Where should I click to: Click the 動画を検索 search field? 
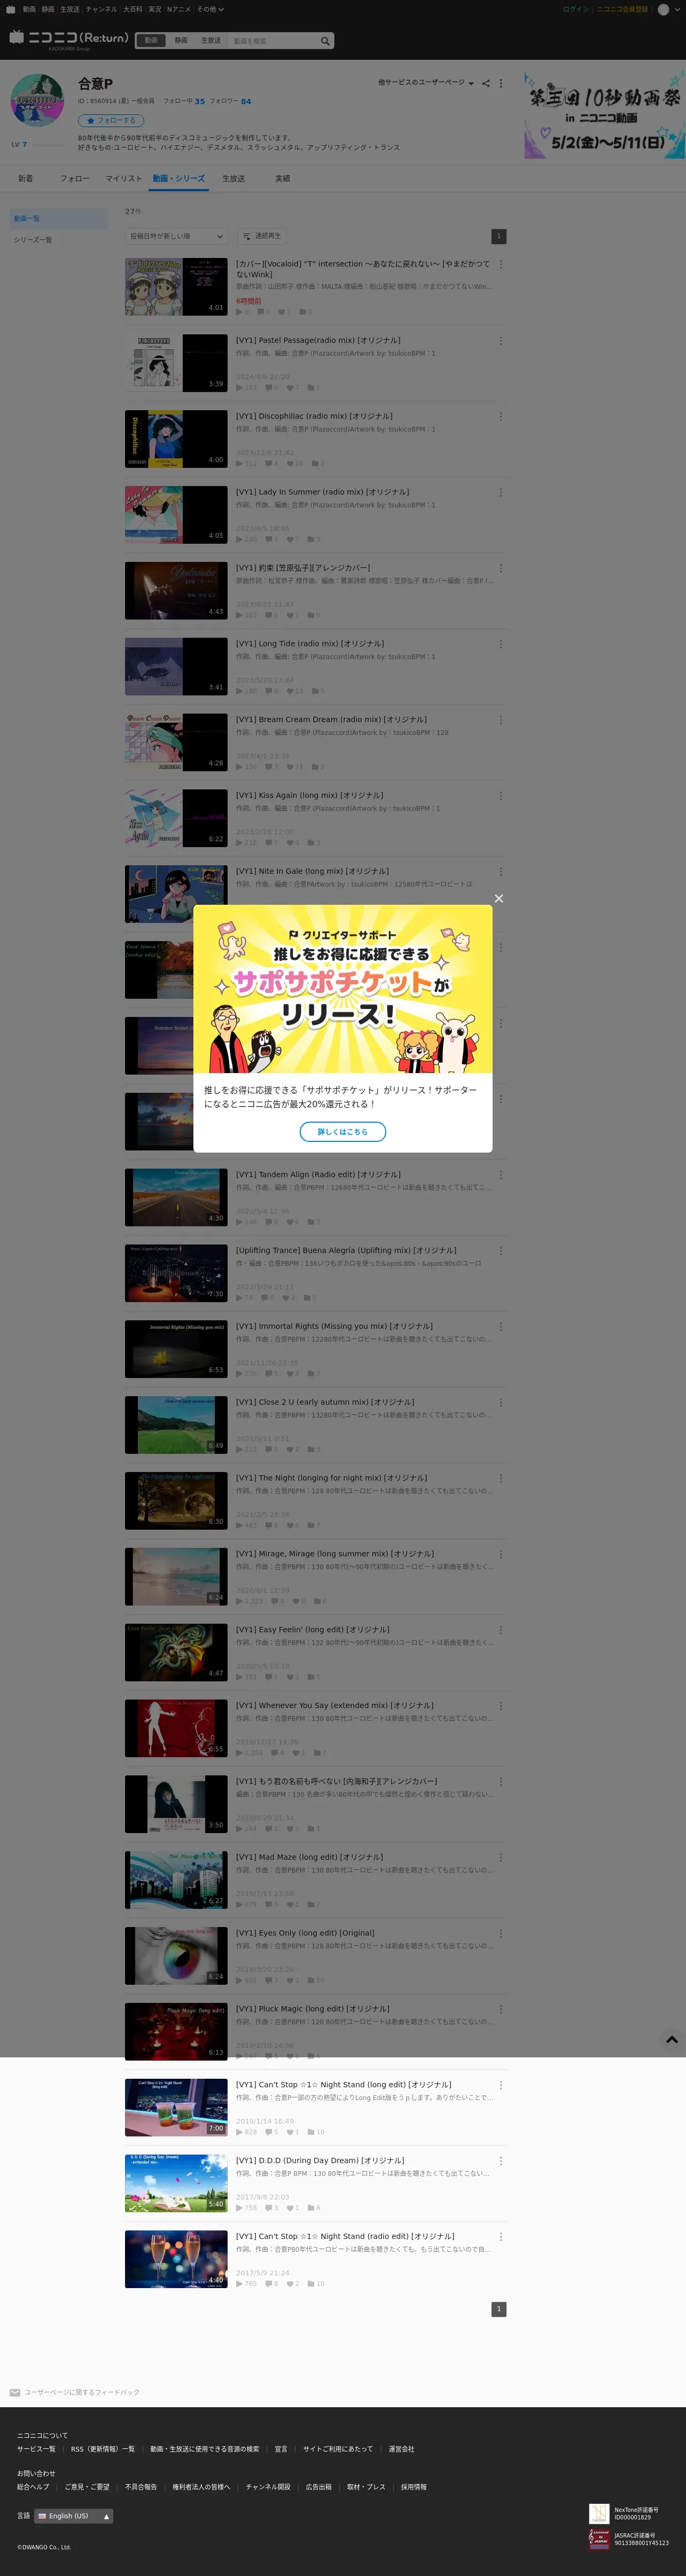(x=273, y=41)
